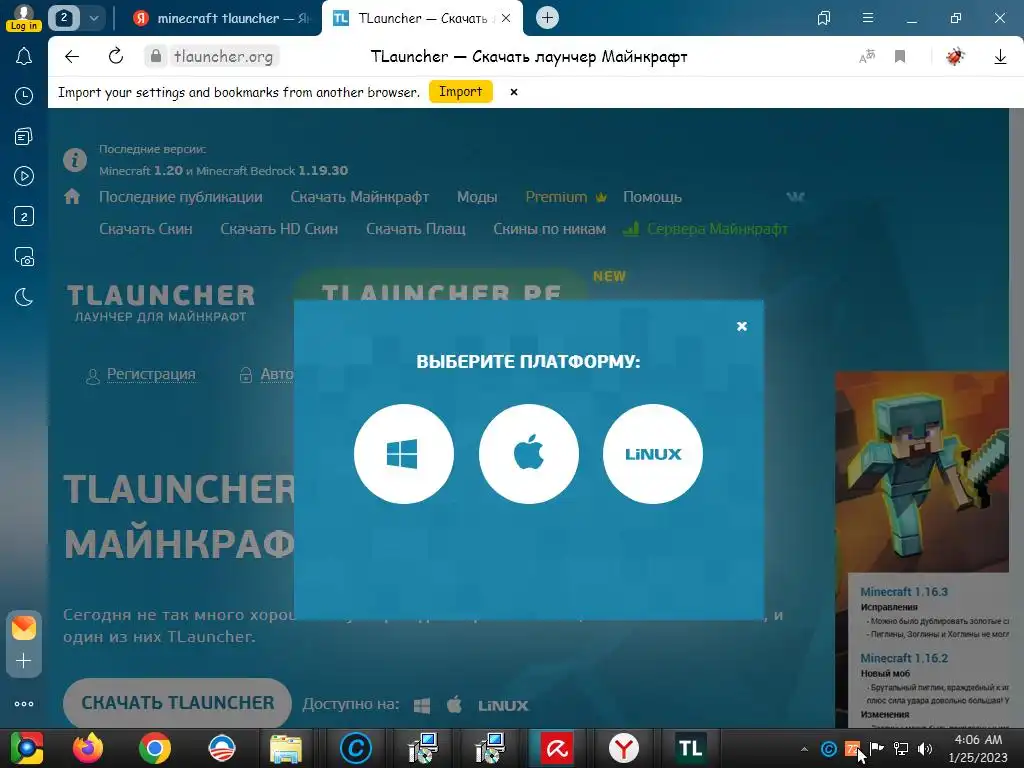
Task: Open the Yandex Mail icon in the sidebar
Action: point(24,628)
